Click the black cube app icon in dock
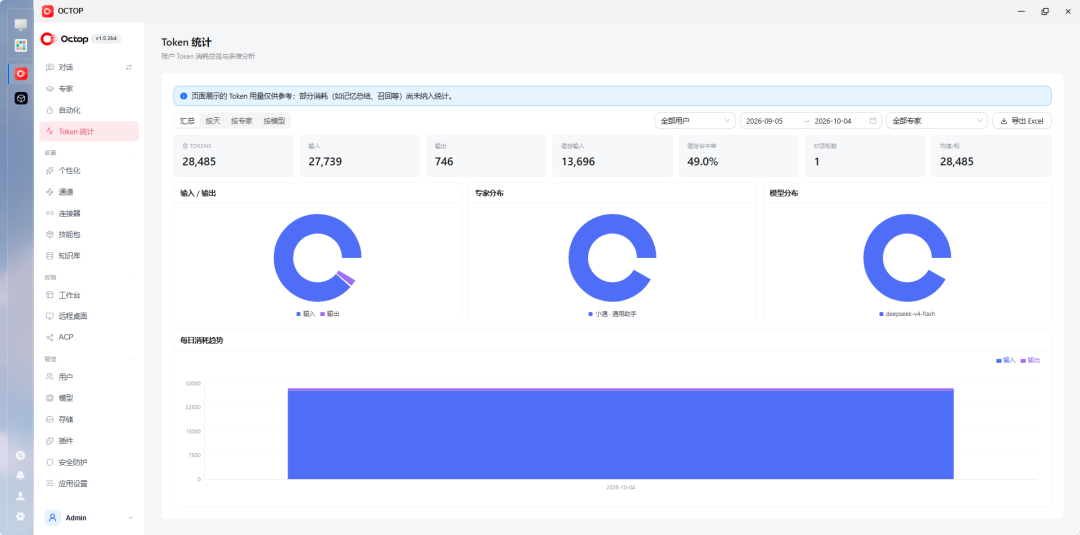1080x535 pixels. pyautogui.click(x=21, y=98)
